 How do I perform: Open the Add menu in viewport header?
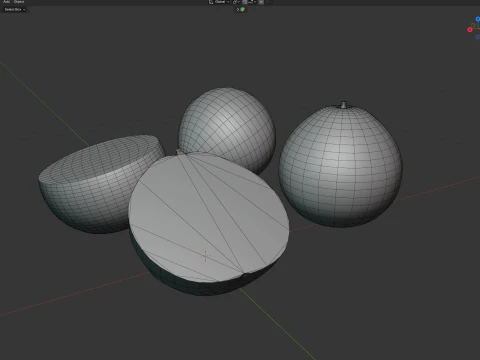(x=6, y=2)
